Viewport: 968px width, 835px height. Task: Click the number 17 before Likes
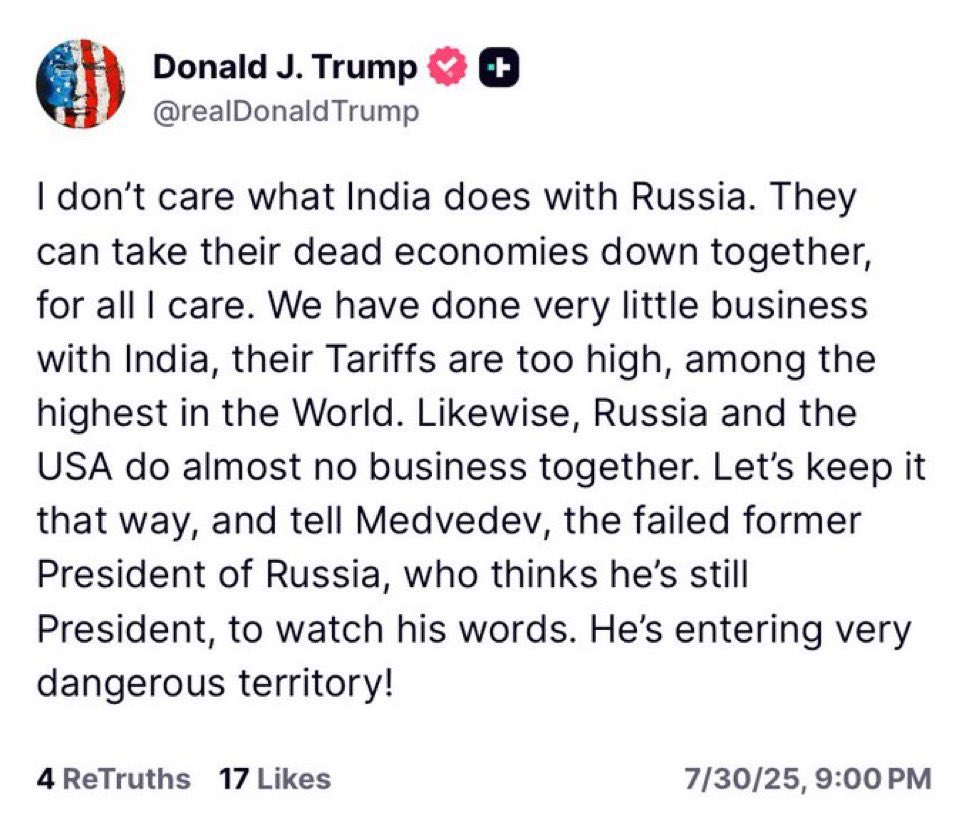pyautogui.click(x=234, y=779)
